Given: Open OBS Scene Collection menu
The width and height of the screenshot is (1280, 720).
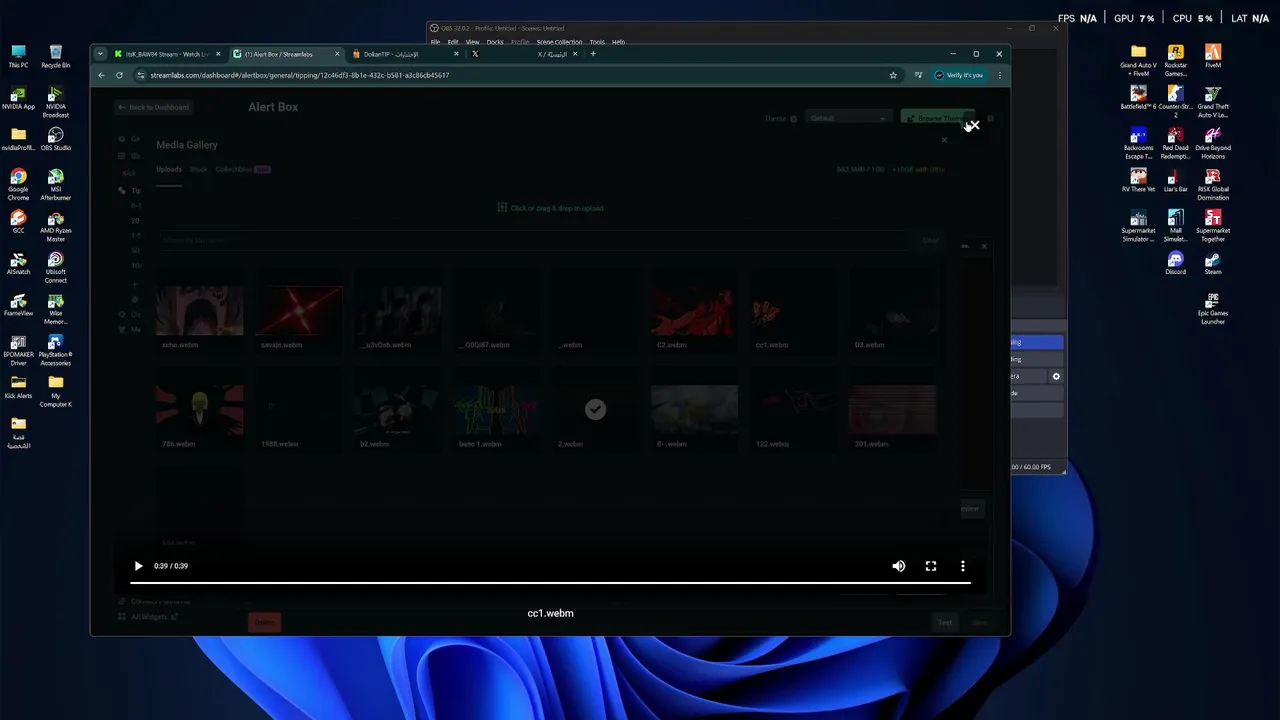Looking at the screenshot, I should point(559,42).
